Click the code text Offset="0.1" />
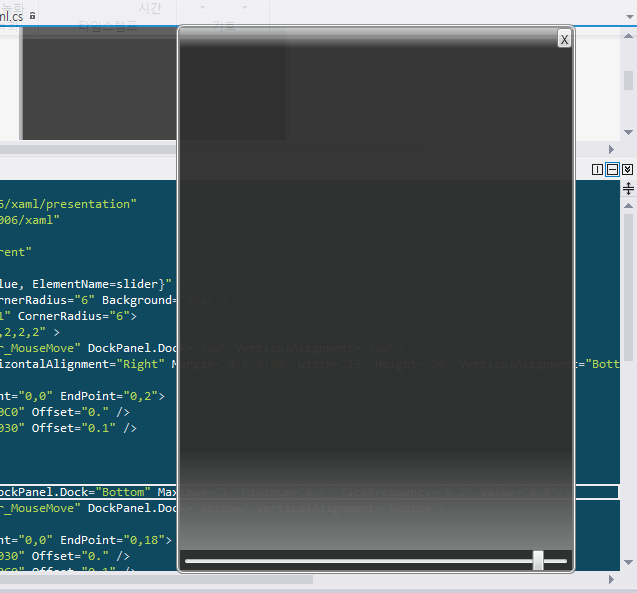The image size is (637, 593). pyautogui.click(x=84, y=428)
